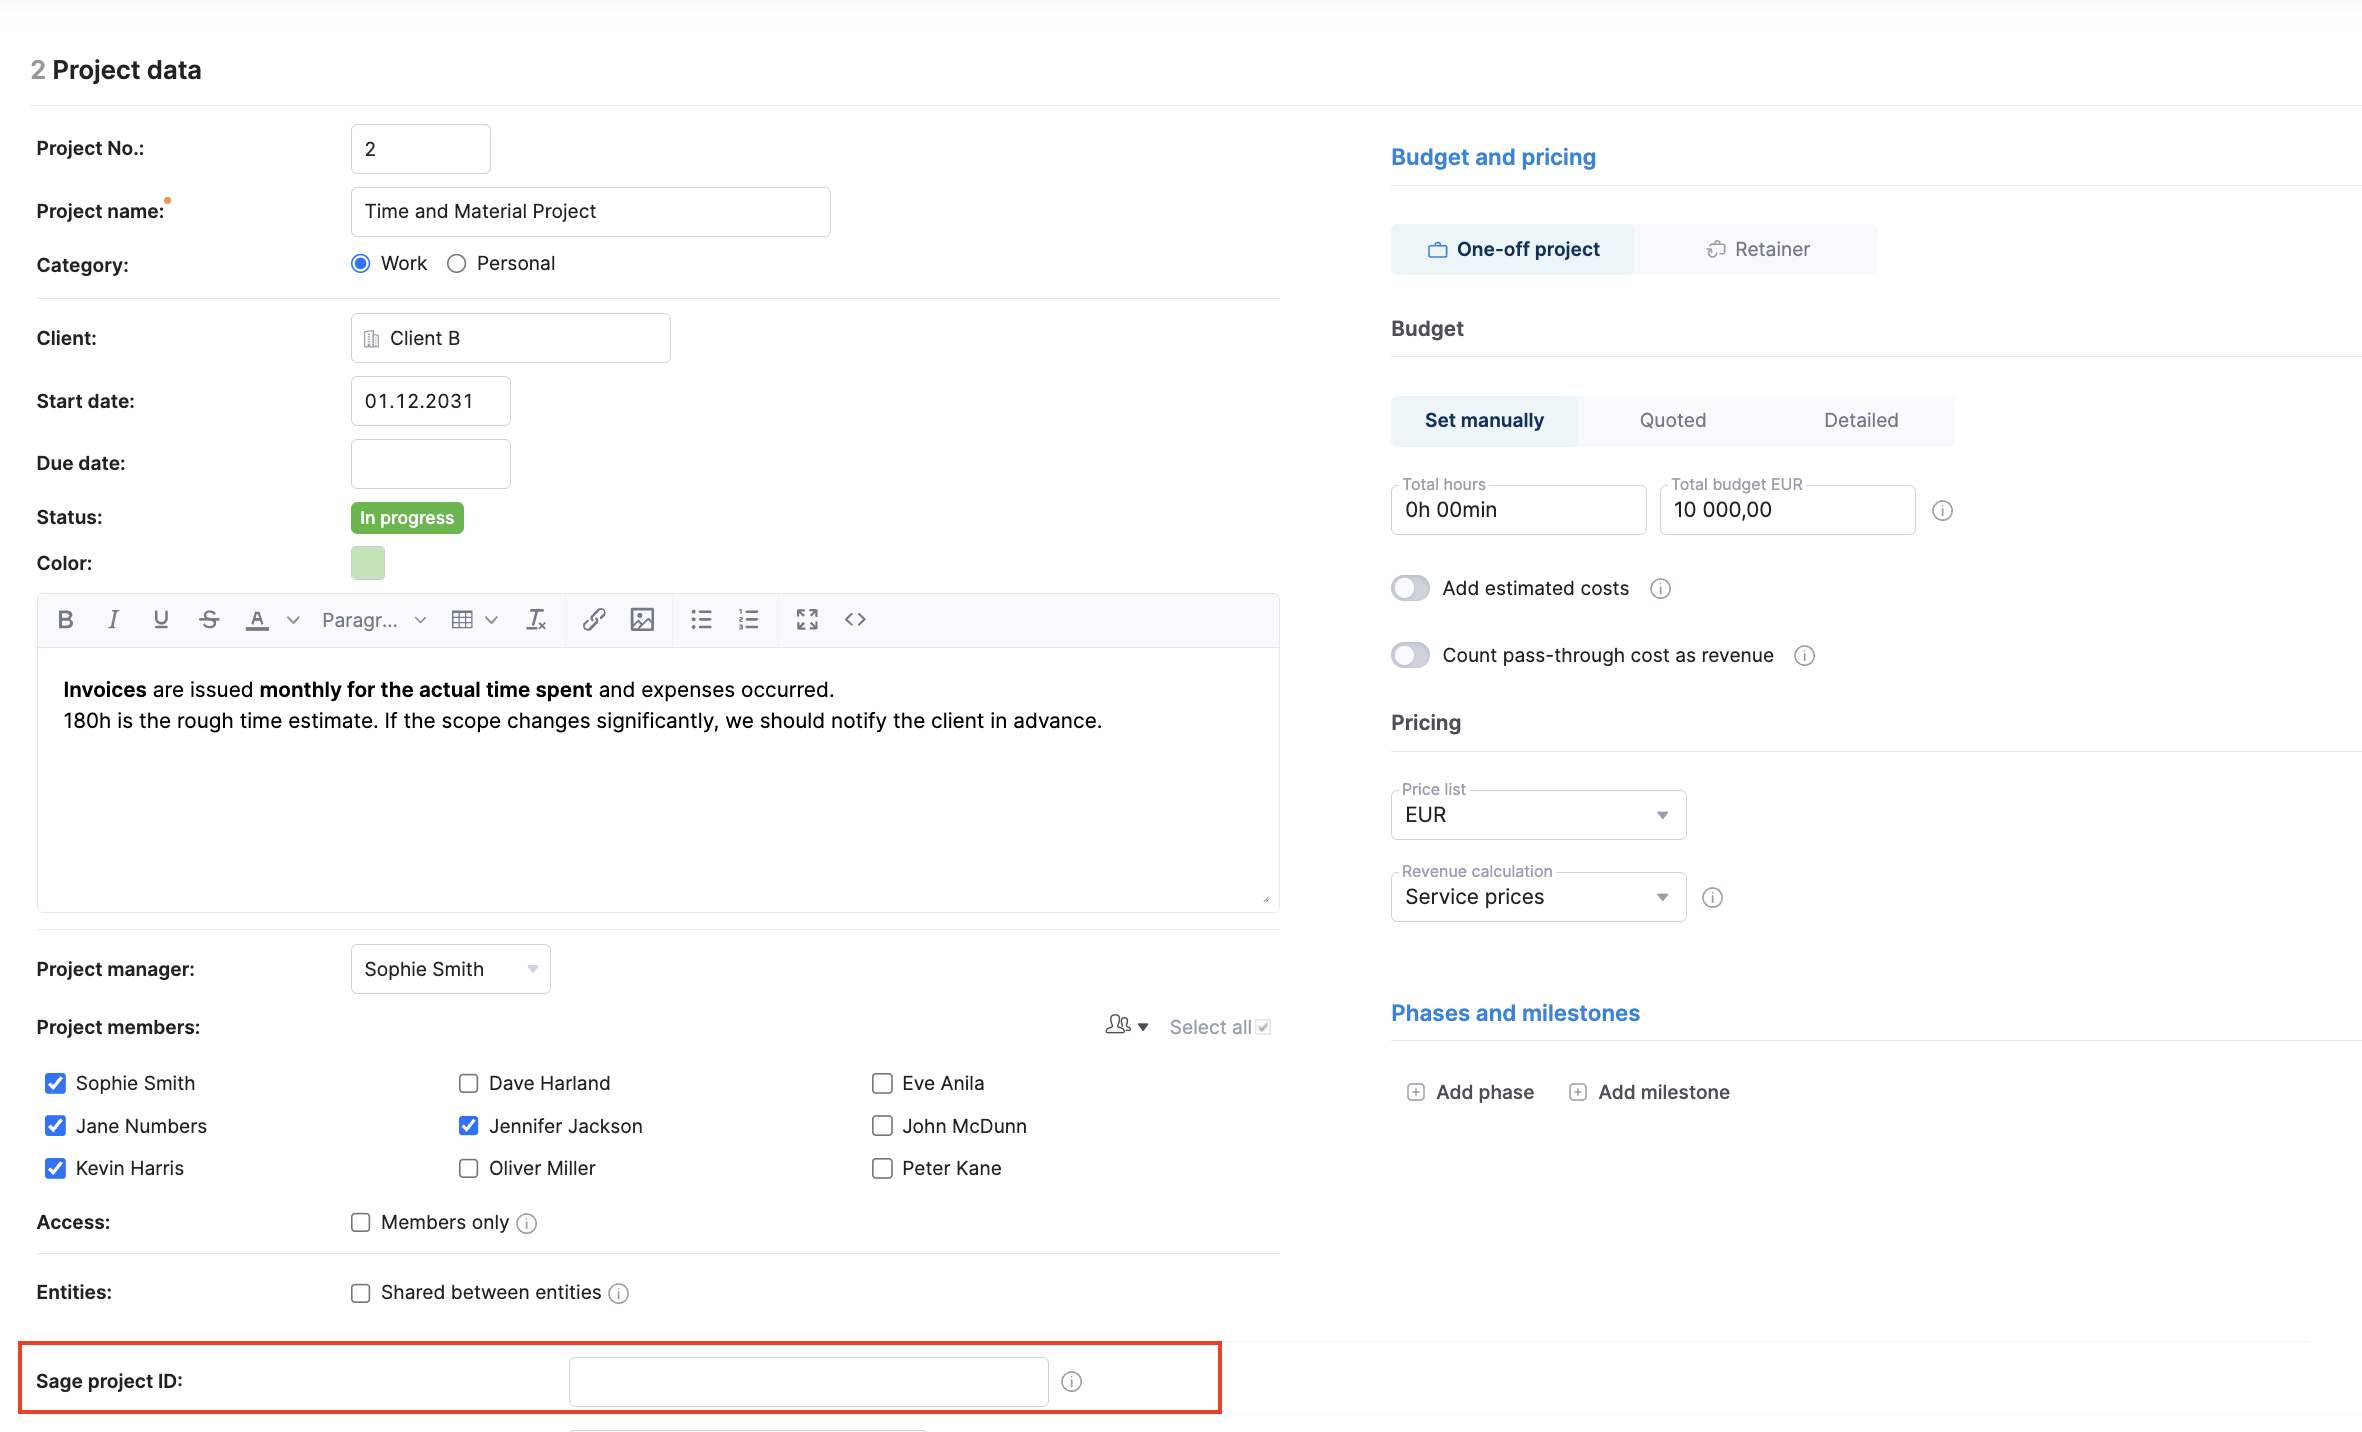Expand the Project manager dropdown for Sophie Smith

pos(531,968)
